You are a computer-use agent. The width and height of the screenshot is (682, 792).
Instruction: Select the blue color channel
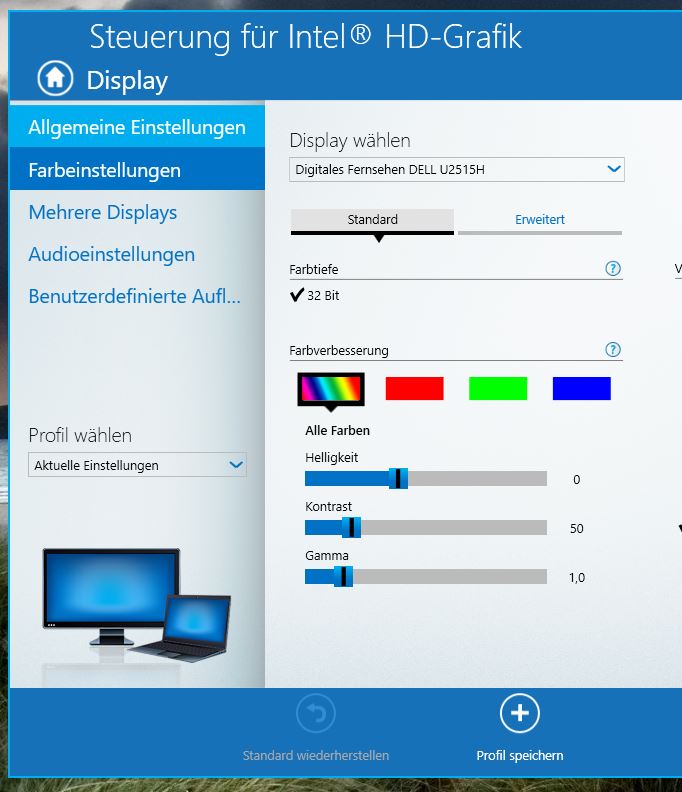(x=581, y=388)
